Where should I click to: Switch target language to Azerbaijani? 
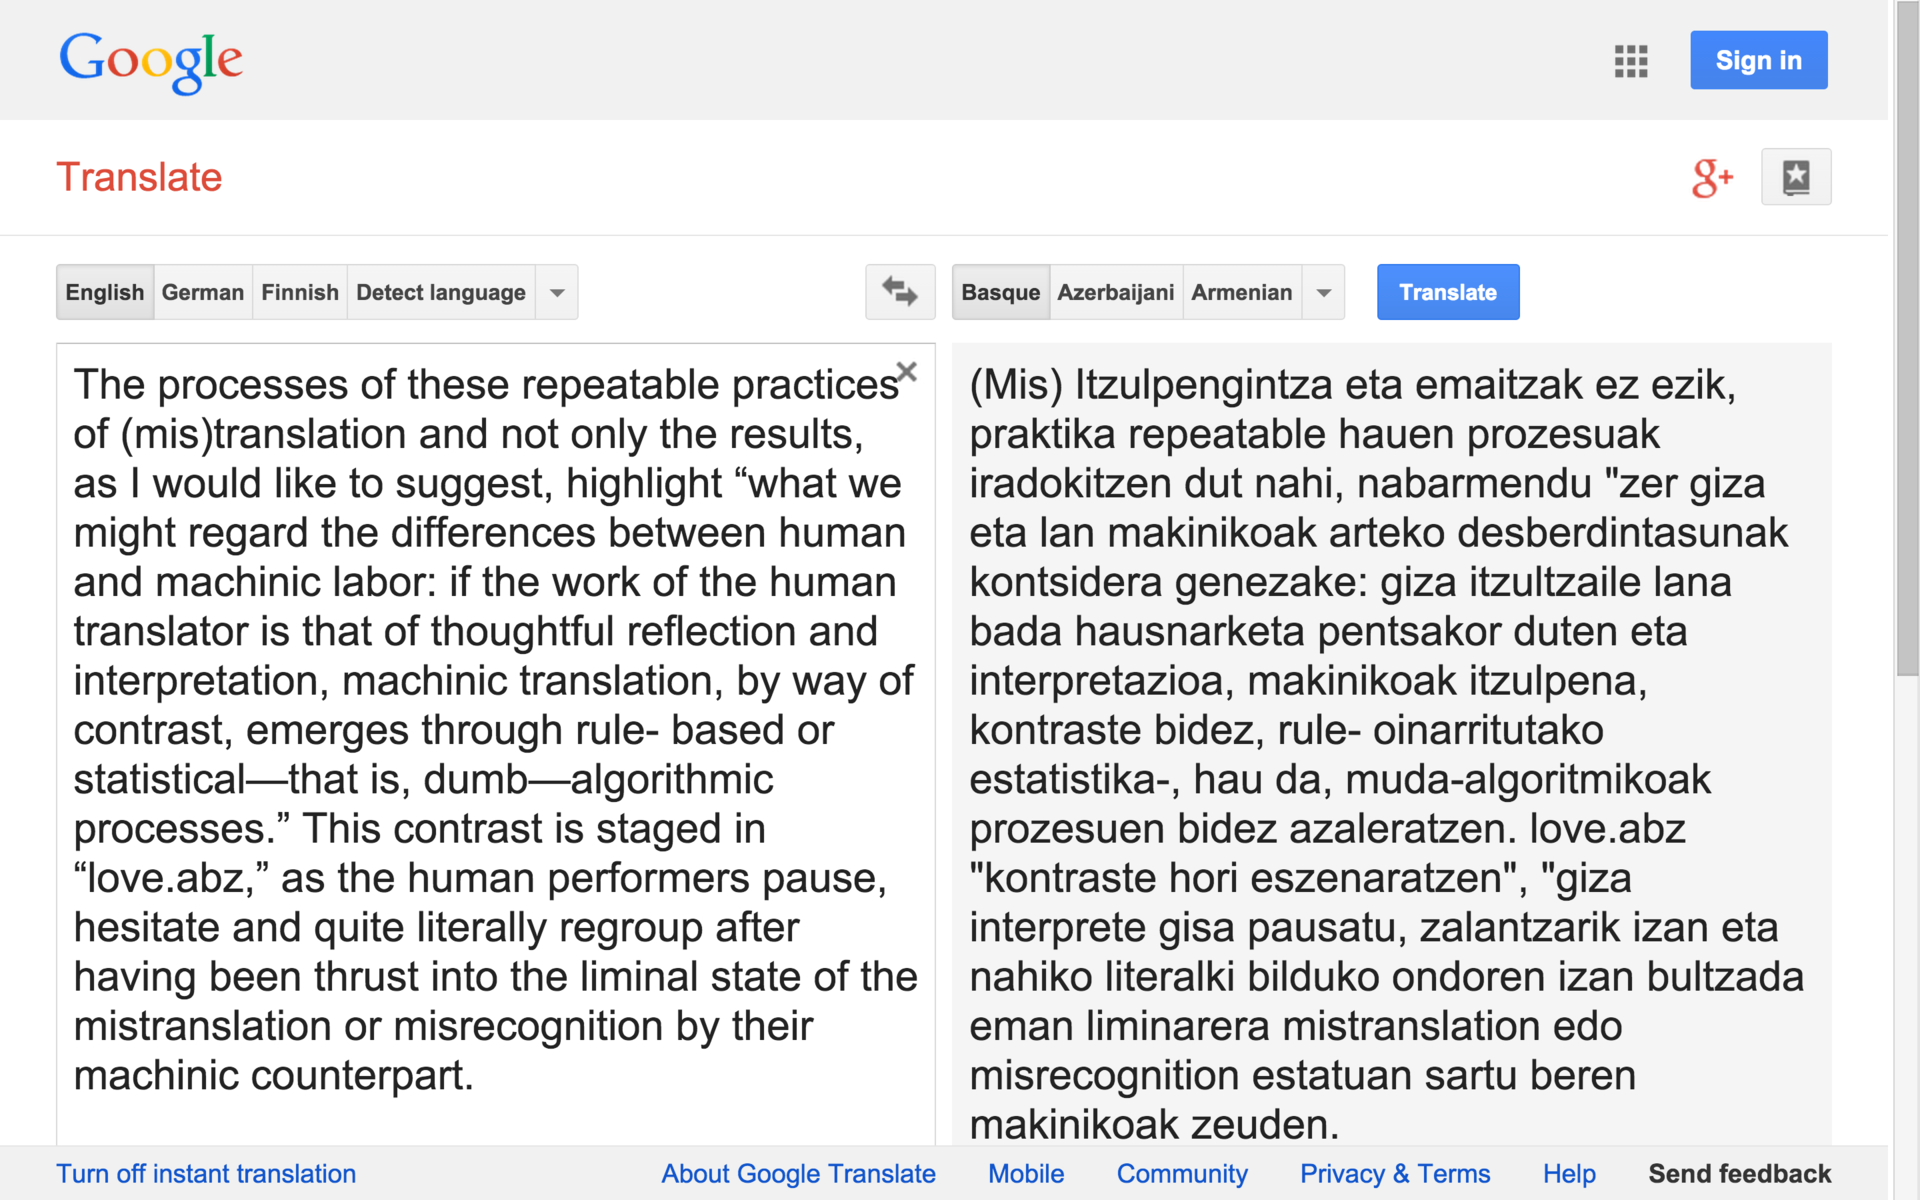point(1116,292)
